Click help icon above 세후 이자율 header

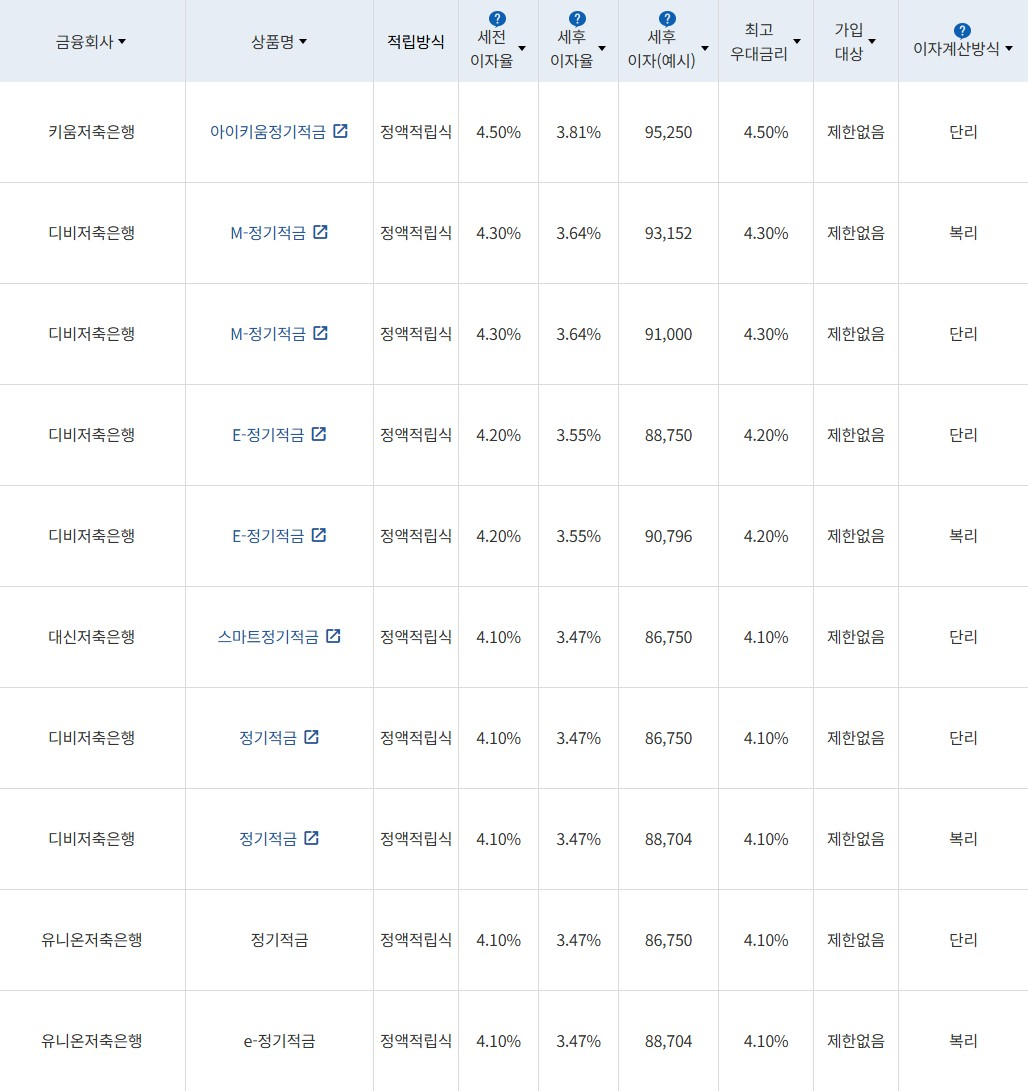[577, 19]
